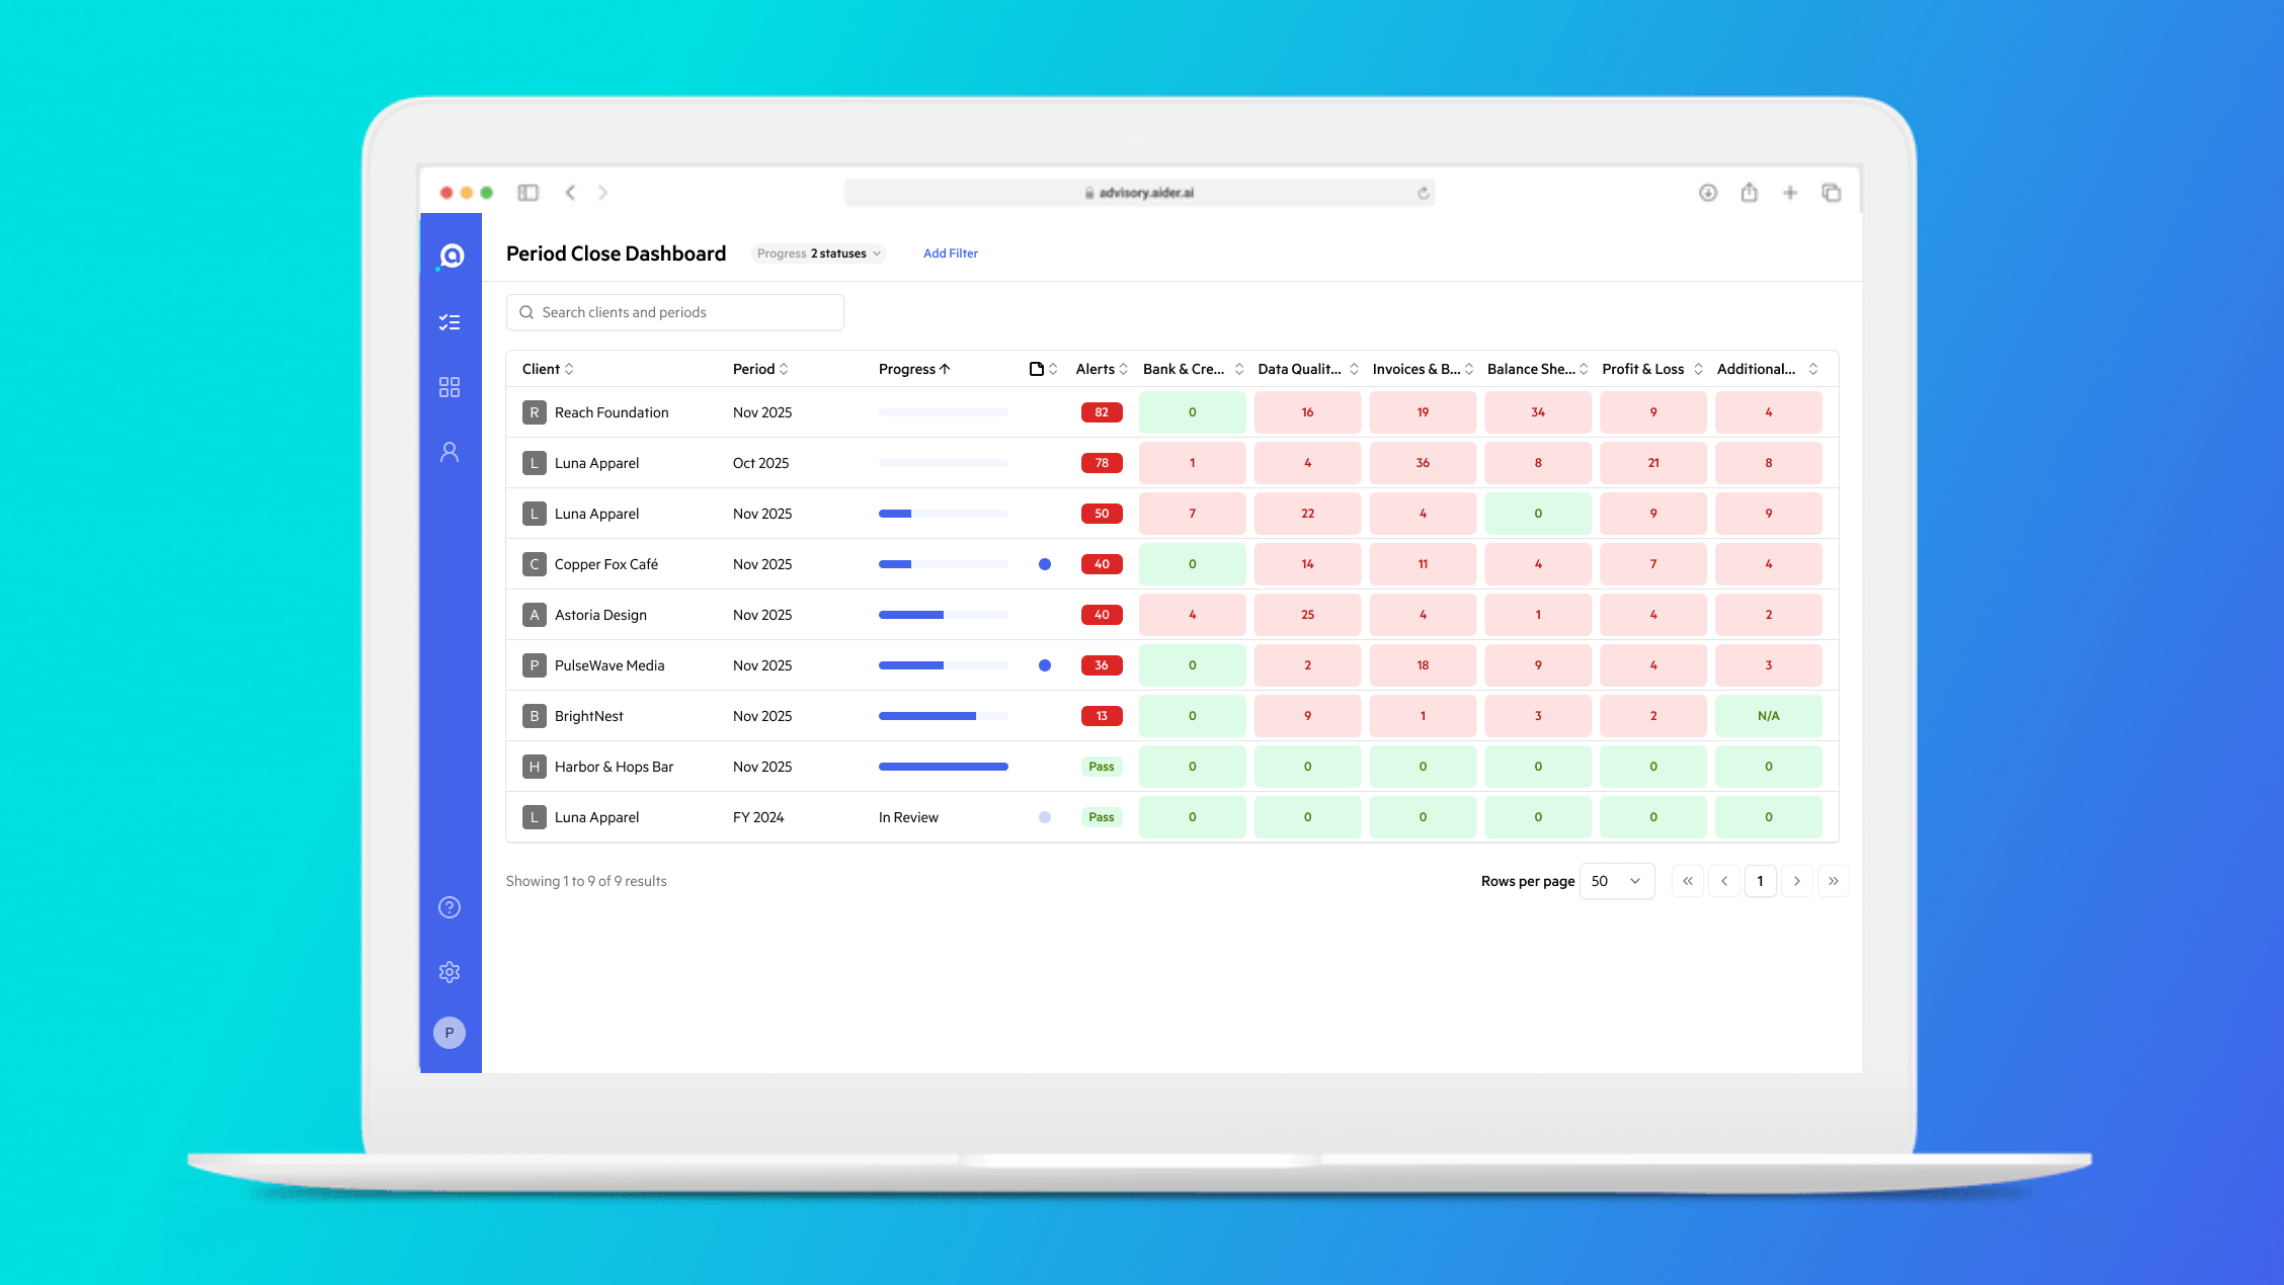Open the dashboard grid icon in sidebar
This screenshot has width=2284, height=1285.
click(x=449, y=387)
